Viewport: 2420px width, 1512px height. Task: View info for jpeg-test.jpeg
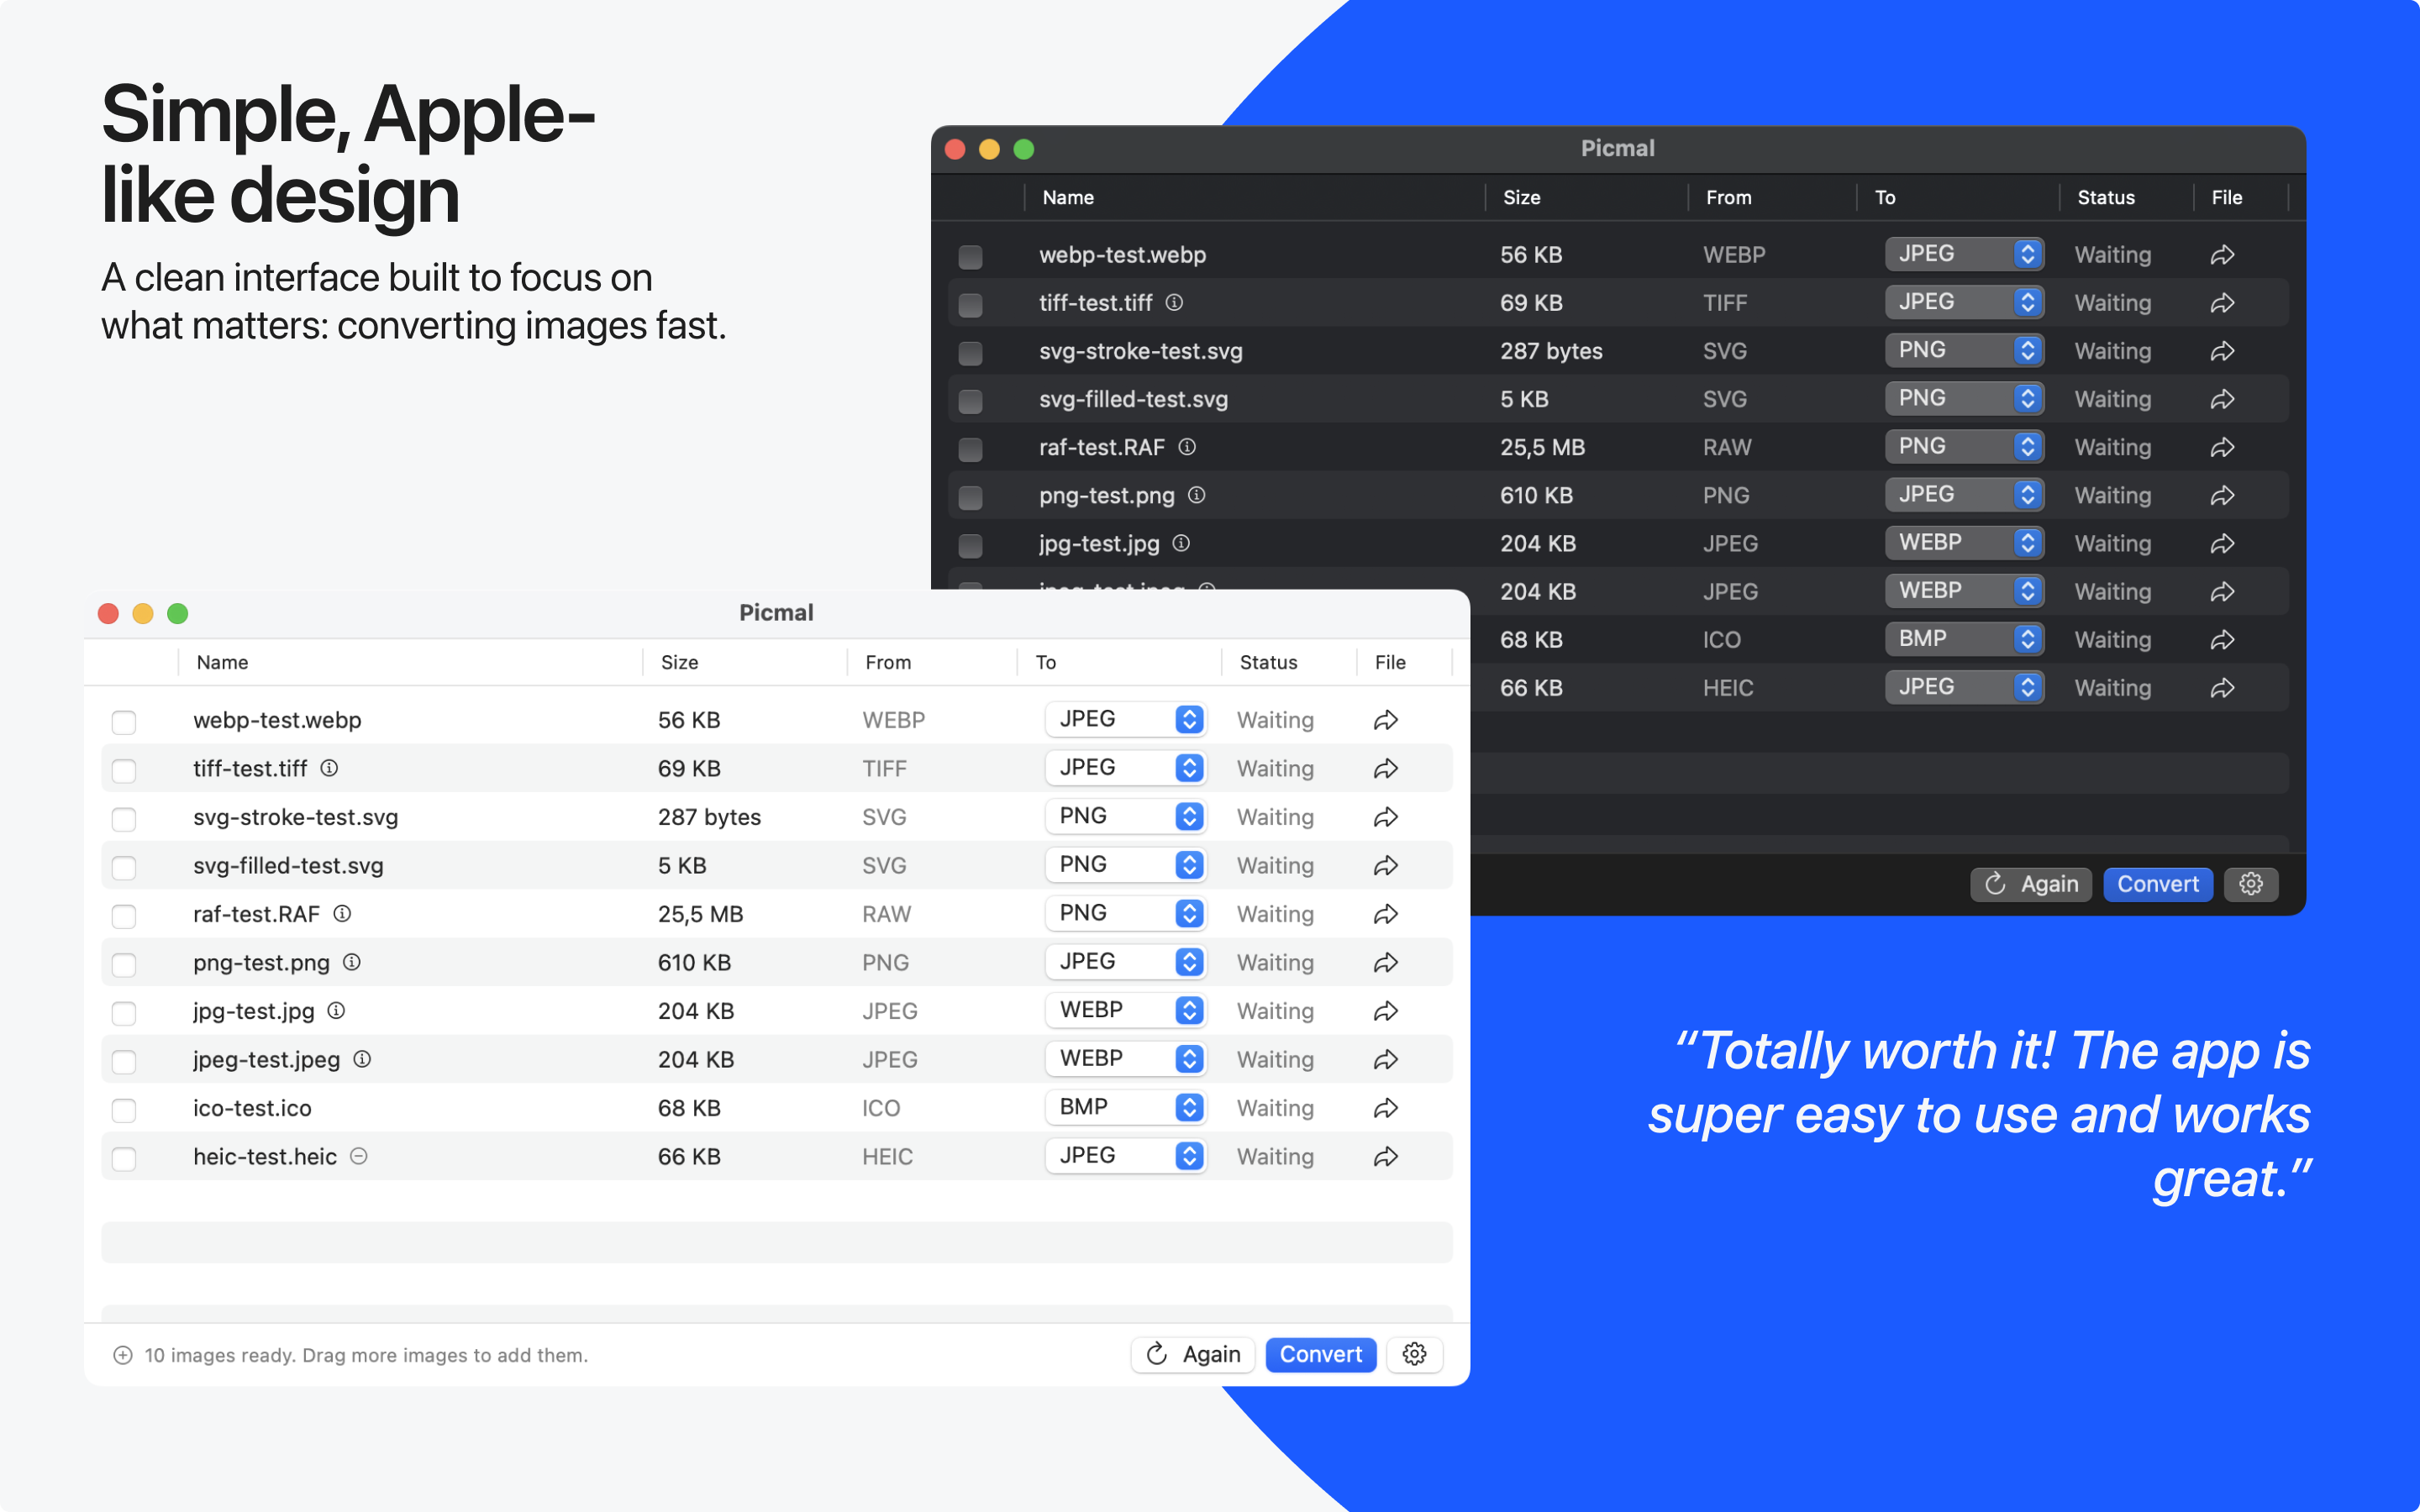coord(361,1059)
